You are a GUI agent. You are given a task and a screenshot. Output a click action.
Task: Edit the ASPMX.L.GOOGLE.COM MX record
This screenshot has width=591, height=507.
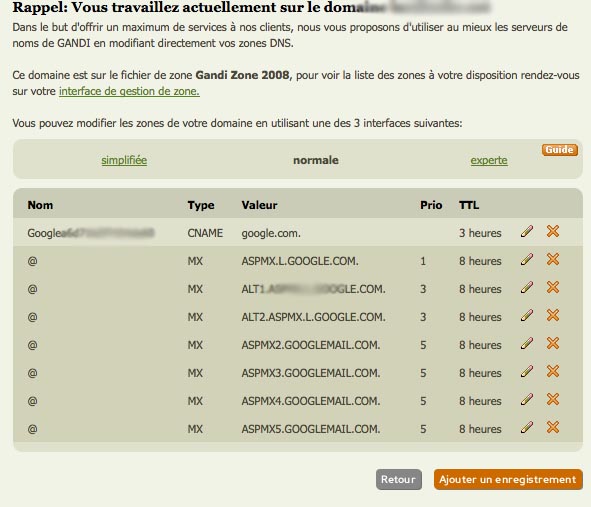coord(527,259)
